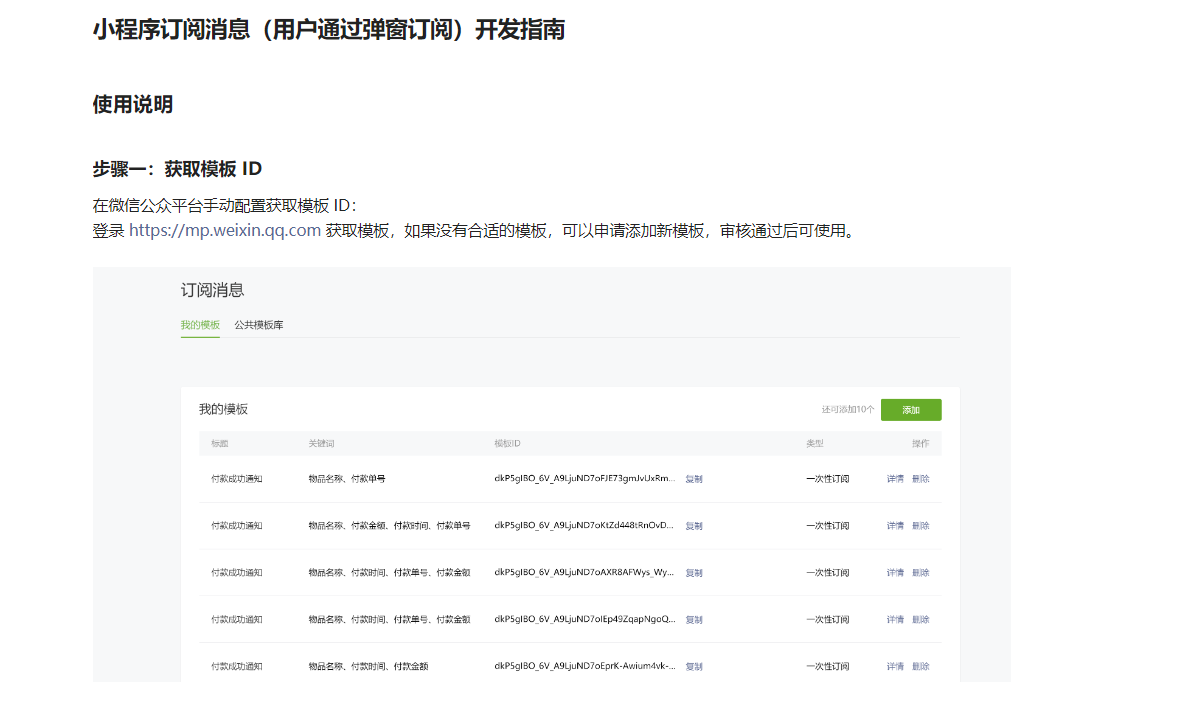The width and height of the screenshot is (1193, 726).
Task: Click 删除 for the oFJE73gmJvUxRm template
Action: (x=921, y=479)
